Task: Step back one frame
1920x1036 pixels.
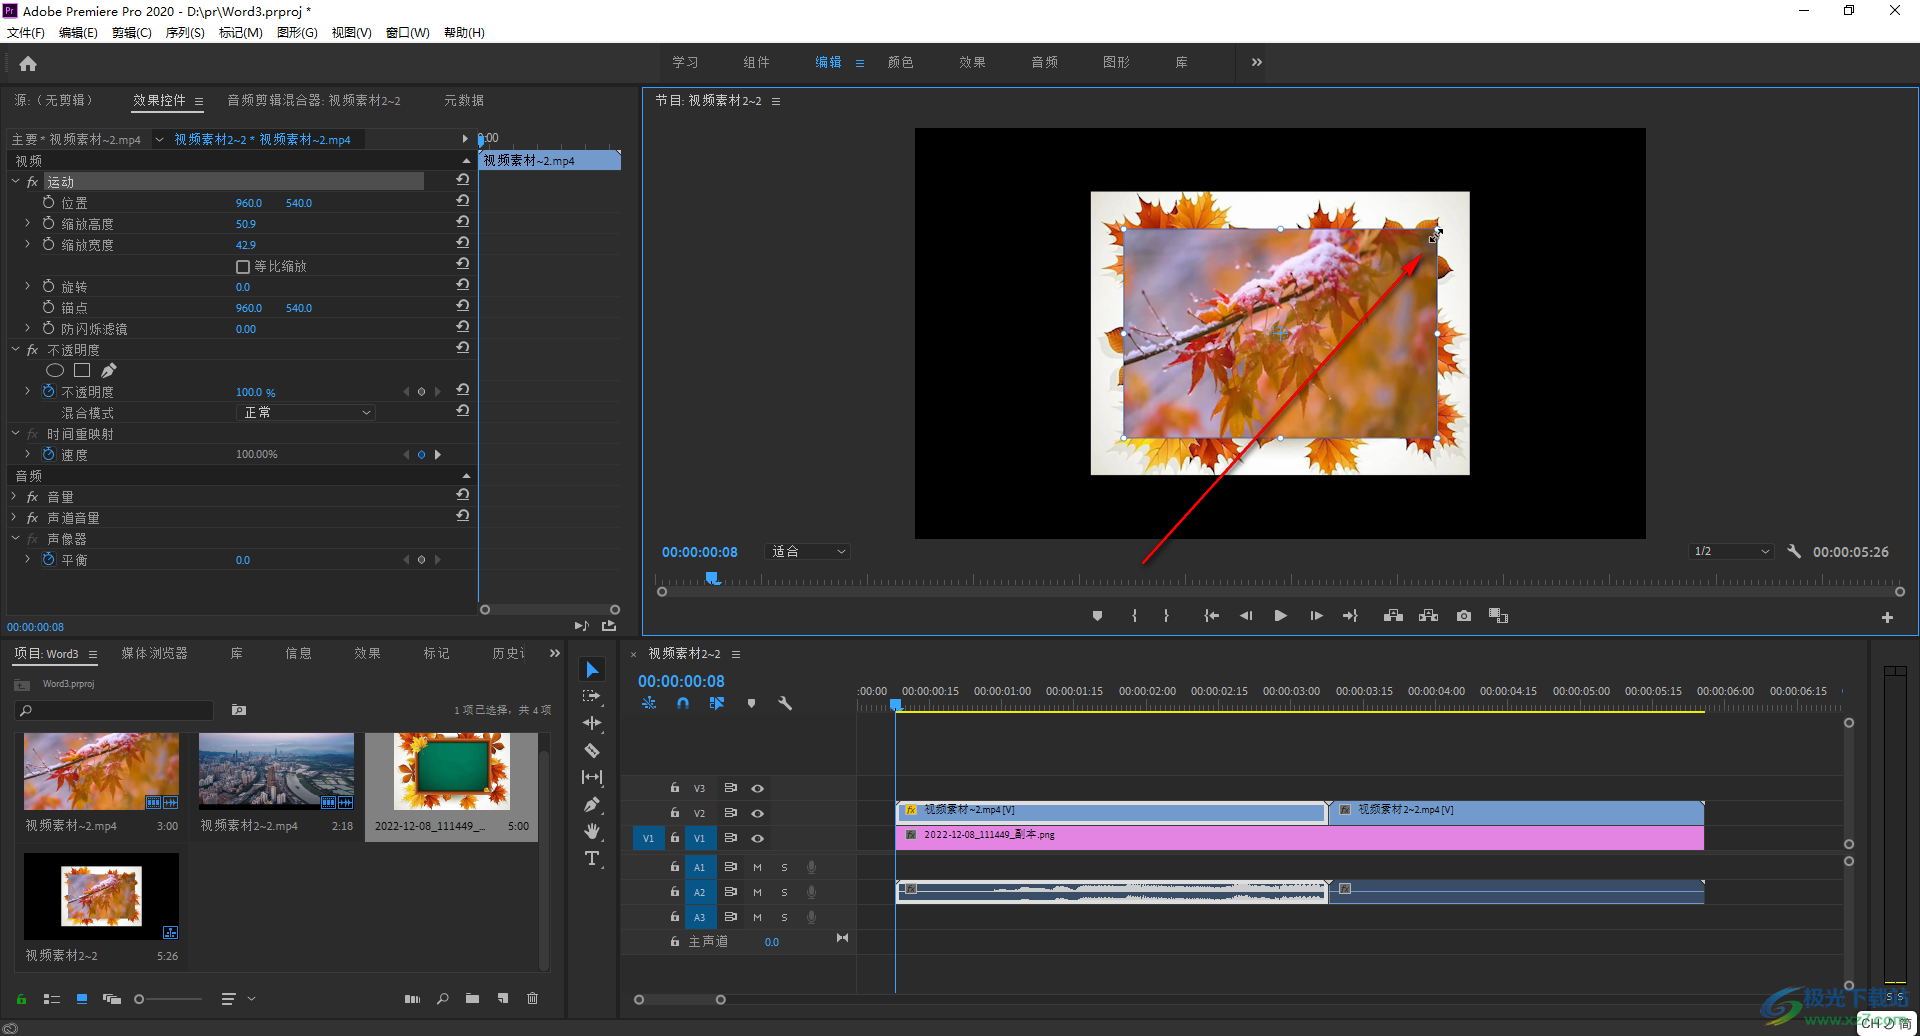Action: point(1246,616)
